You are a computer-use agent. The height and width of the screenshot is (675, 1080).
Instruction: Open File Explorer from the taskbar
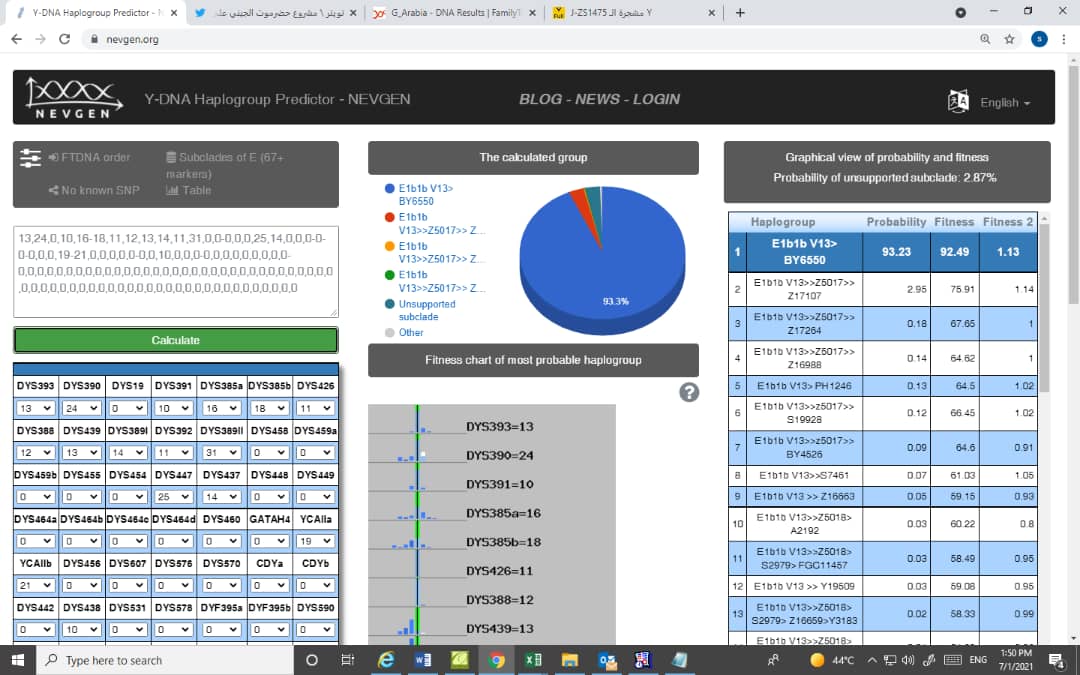click(x=569, y=660)
